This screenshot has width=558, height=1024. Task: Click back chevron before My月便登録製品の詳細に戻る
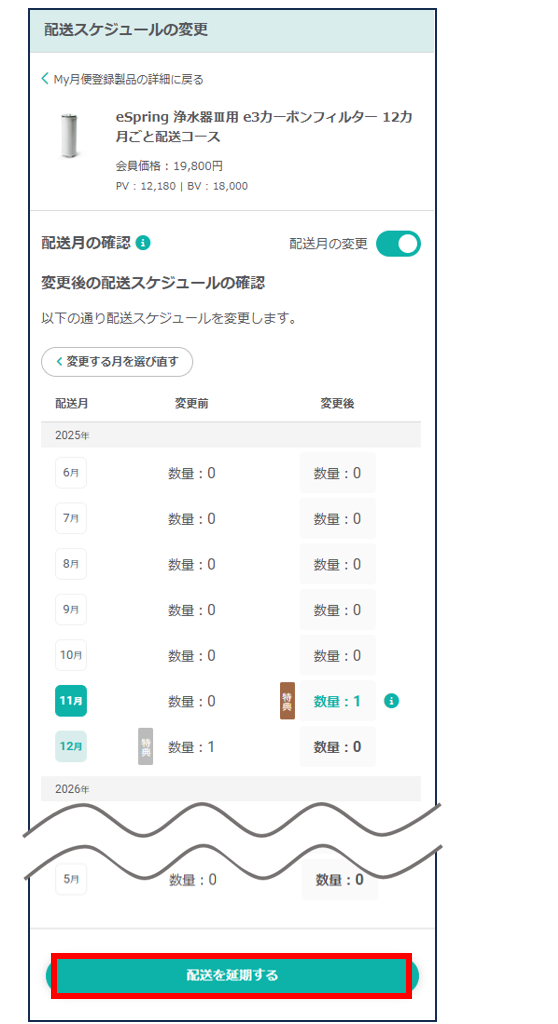tap(45, 79)
